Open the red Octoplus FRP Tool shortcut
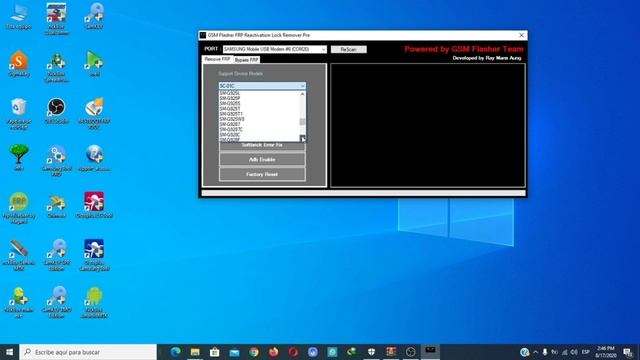640x360 pixels. click(x=94, y=205)
